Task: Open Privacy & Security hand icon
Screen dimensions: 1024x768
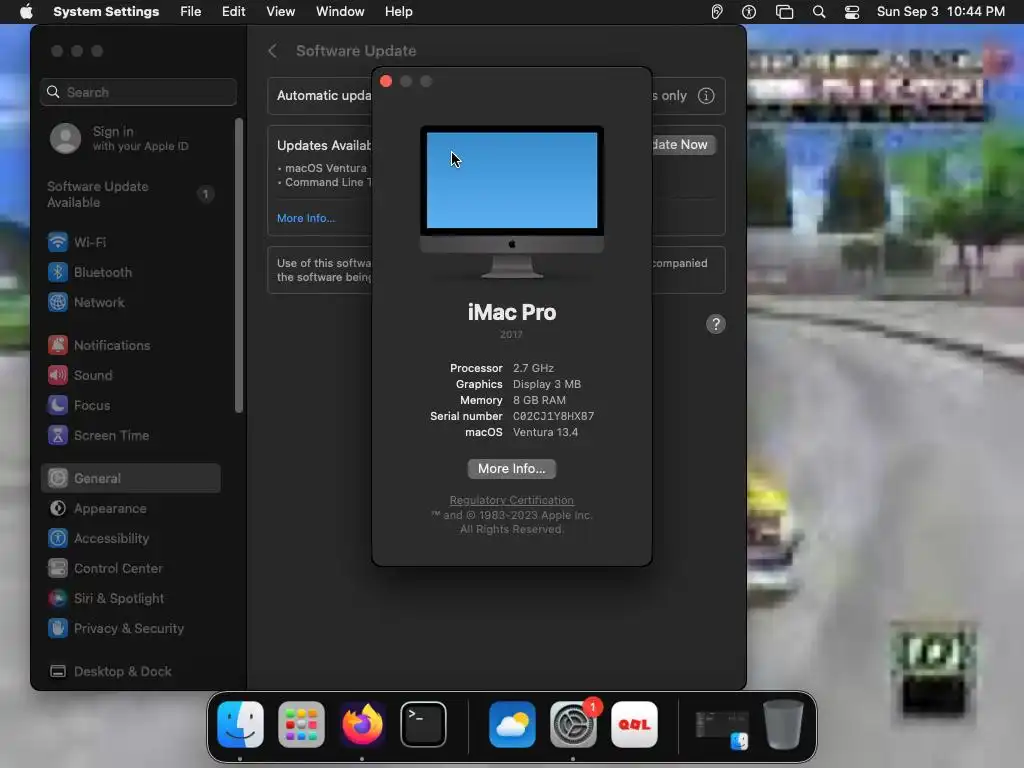Action: (x=57, y=629)
